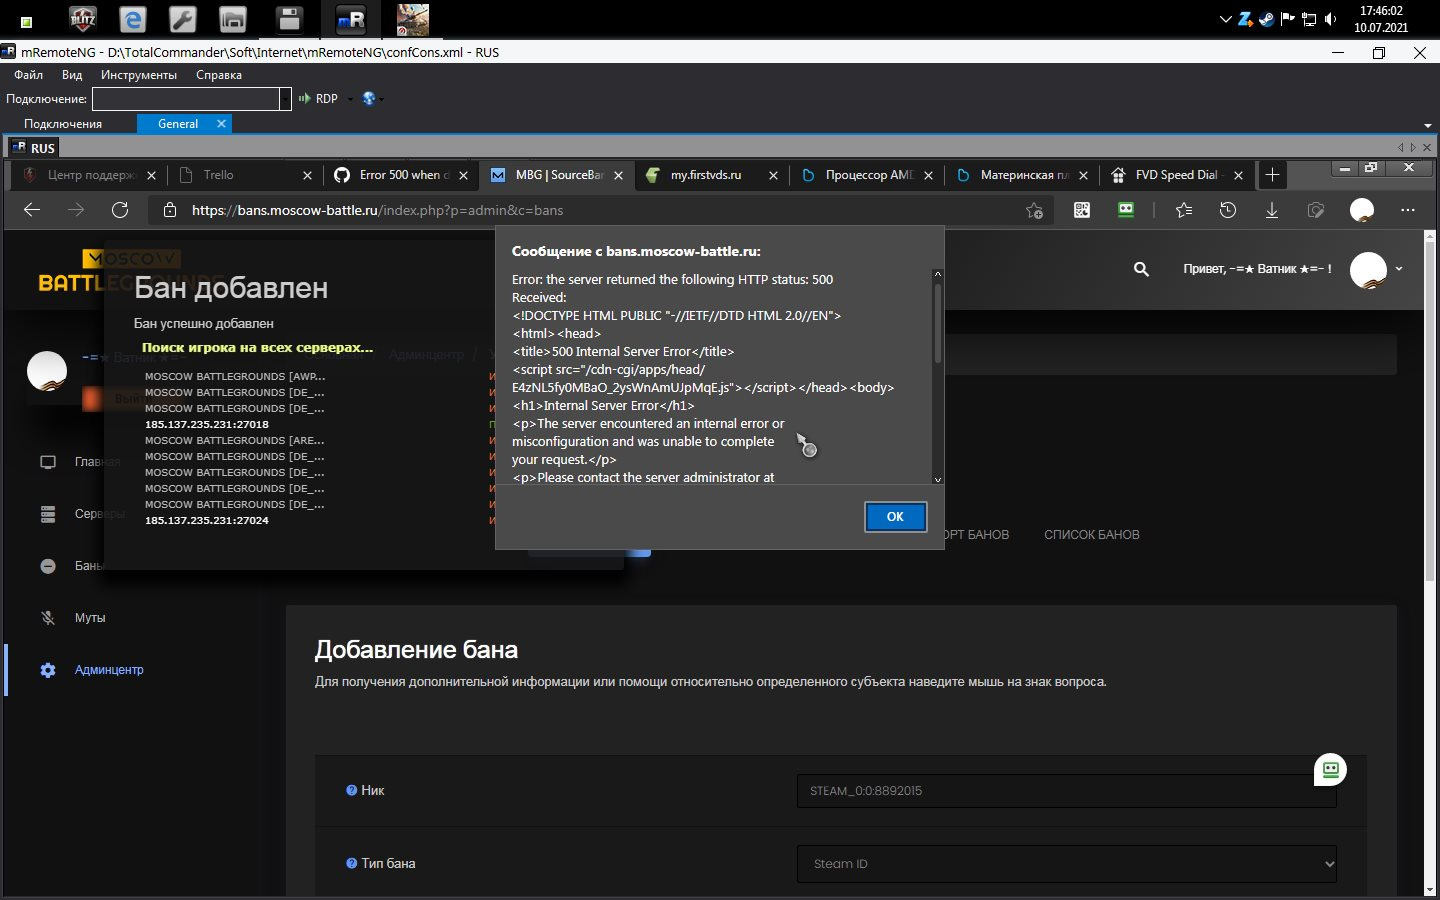Click the Ник input field
The image size is (1440, 900).
[1066, 791]
